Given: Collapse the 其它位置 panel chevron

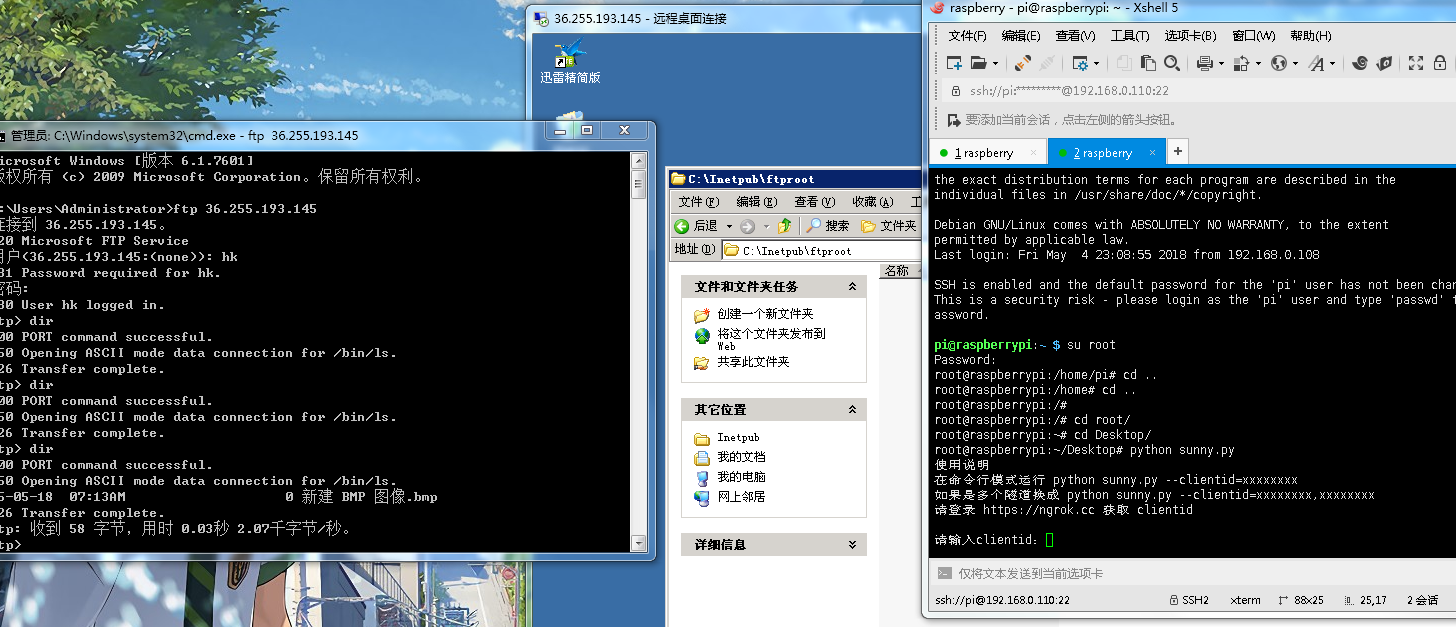Looking at the screenshot, I should [852, 410].
